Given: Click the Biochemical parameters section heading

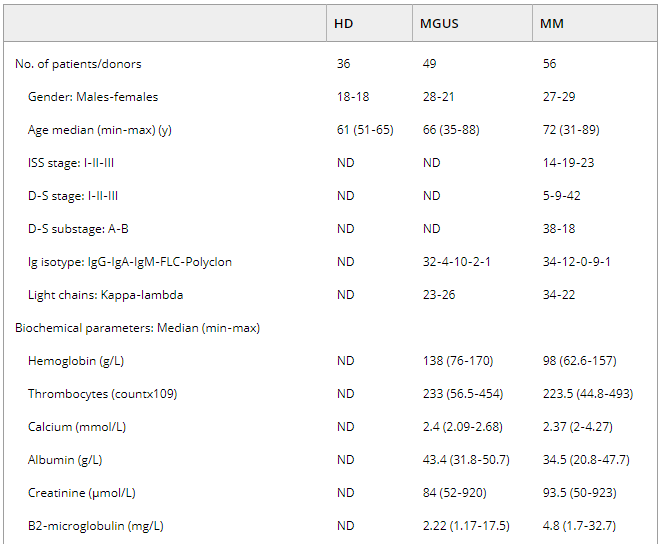Looking at the screenshot, I should click(x=137, y=328).
